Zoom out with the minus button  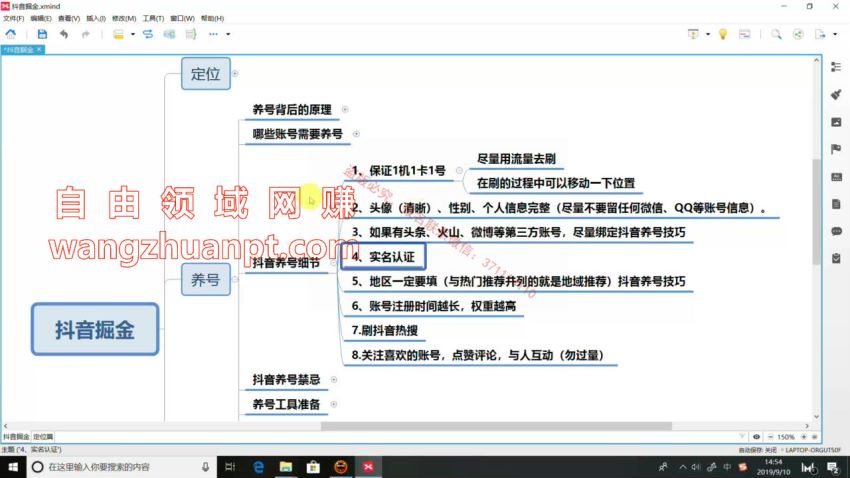[x=770, y=436]
